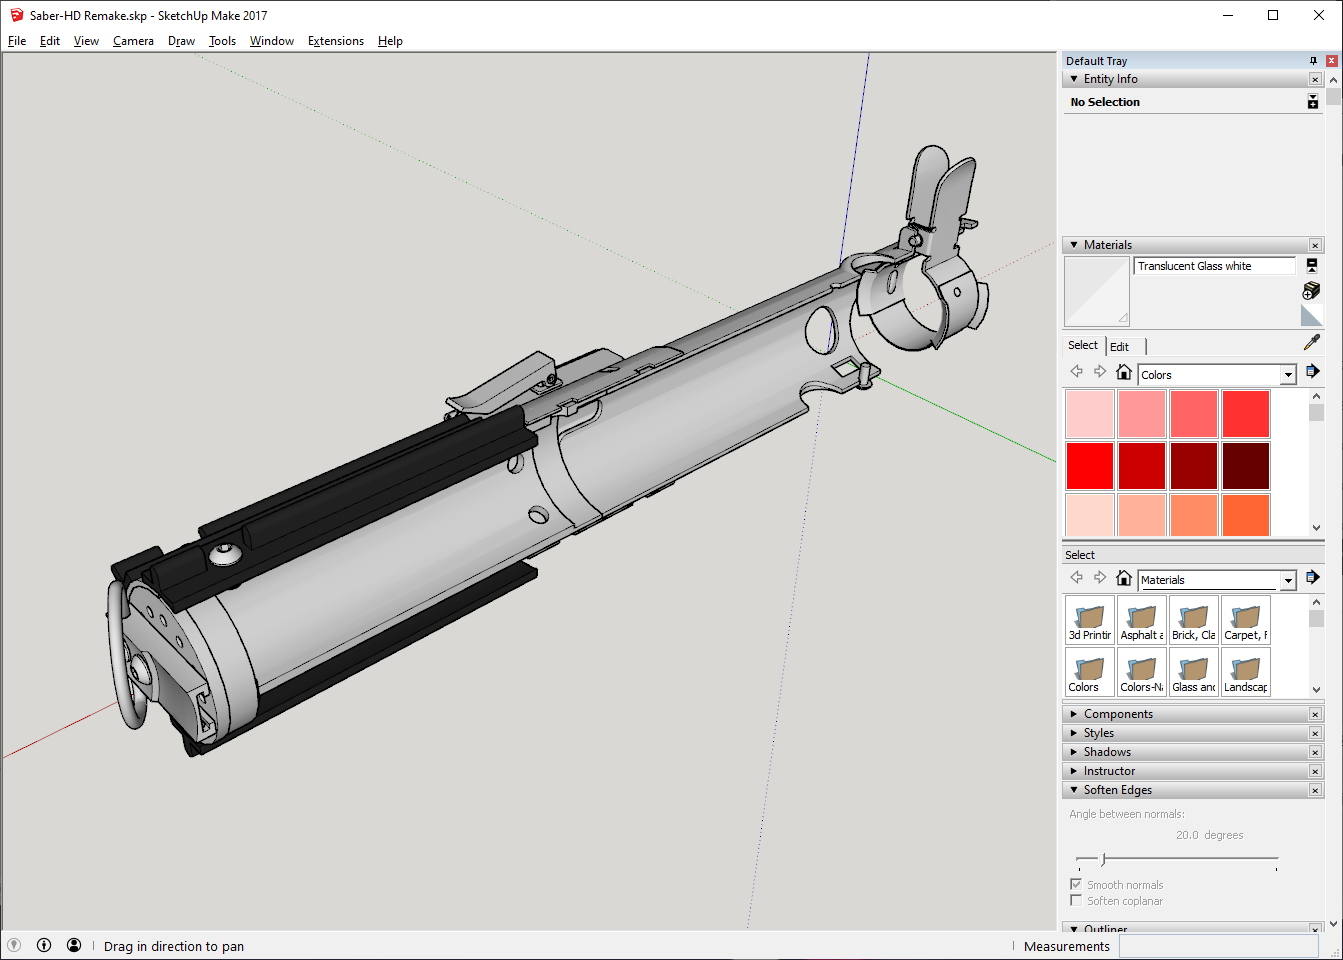Viewport: 1343px width, 960px height.
Task: Open the Tools menu
Action: pos(222,41)
